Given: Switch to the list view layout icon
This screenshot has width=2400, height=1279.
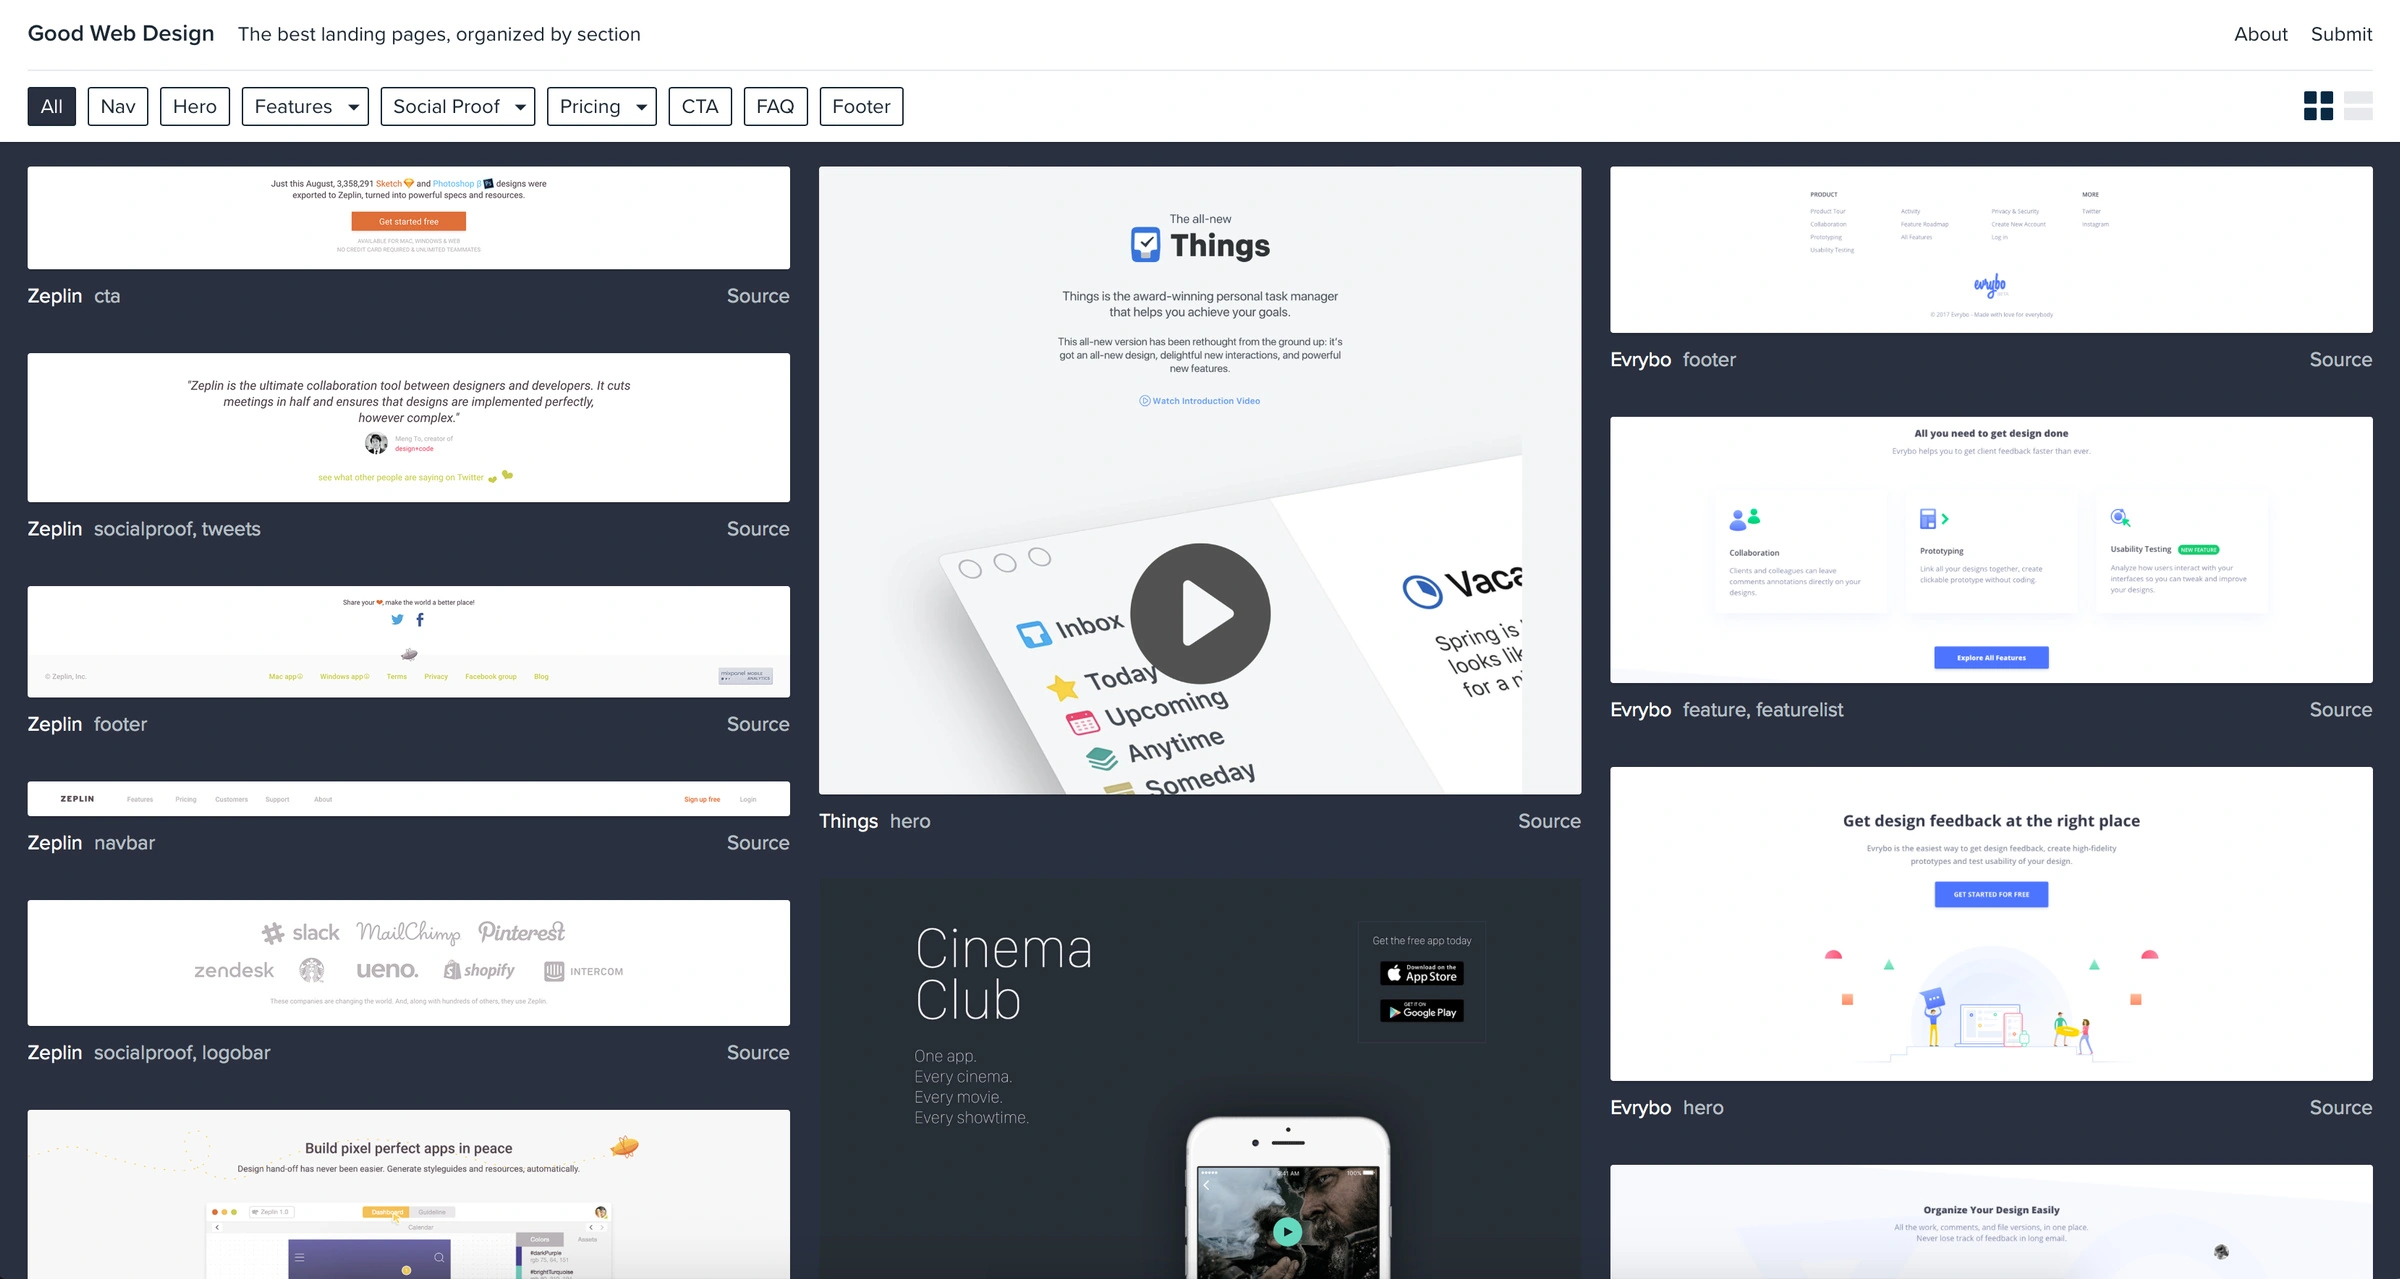Looking at the screenshot, I should pos(2358,106).
